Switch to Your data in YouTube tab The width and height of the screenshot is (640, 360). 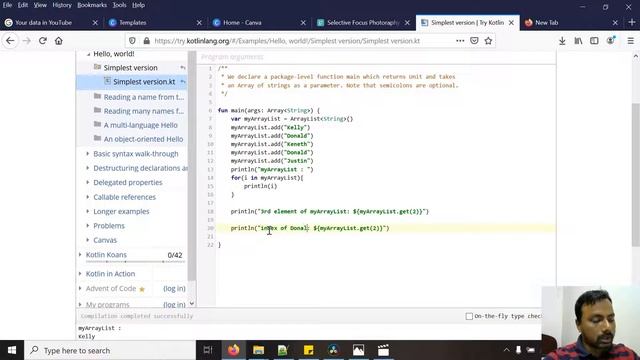click(43, 22)
